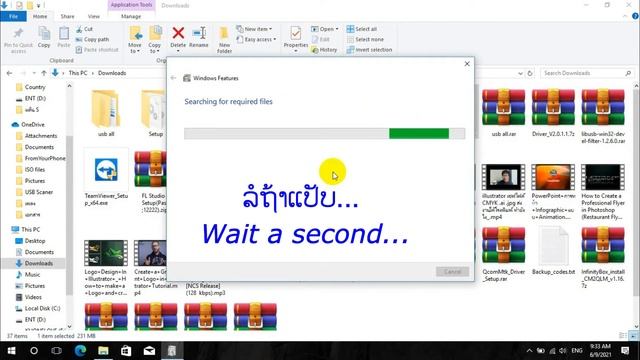
Task: Click the New folder icon
Action: (224, 33)
